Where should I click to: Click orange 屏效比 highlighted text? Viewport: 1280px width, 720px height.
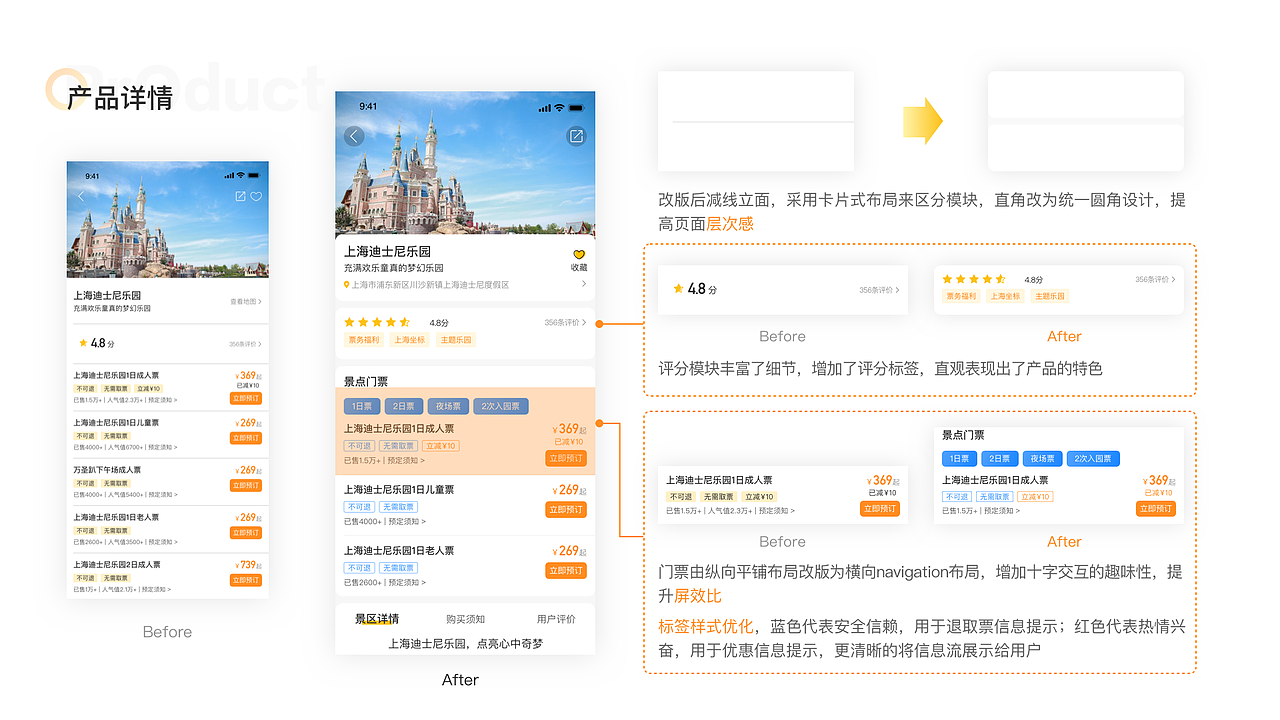(698, 596)
